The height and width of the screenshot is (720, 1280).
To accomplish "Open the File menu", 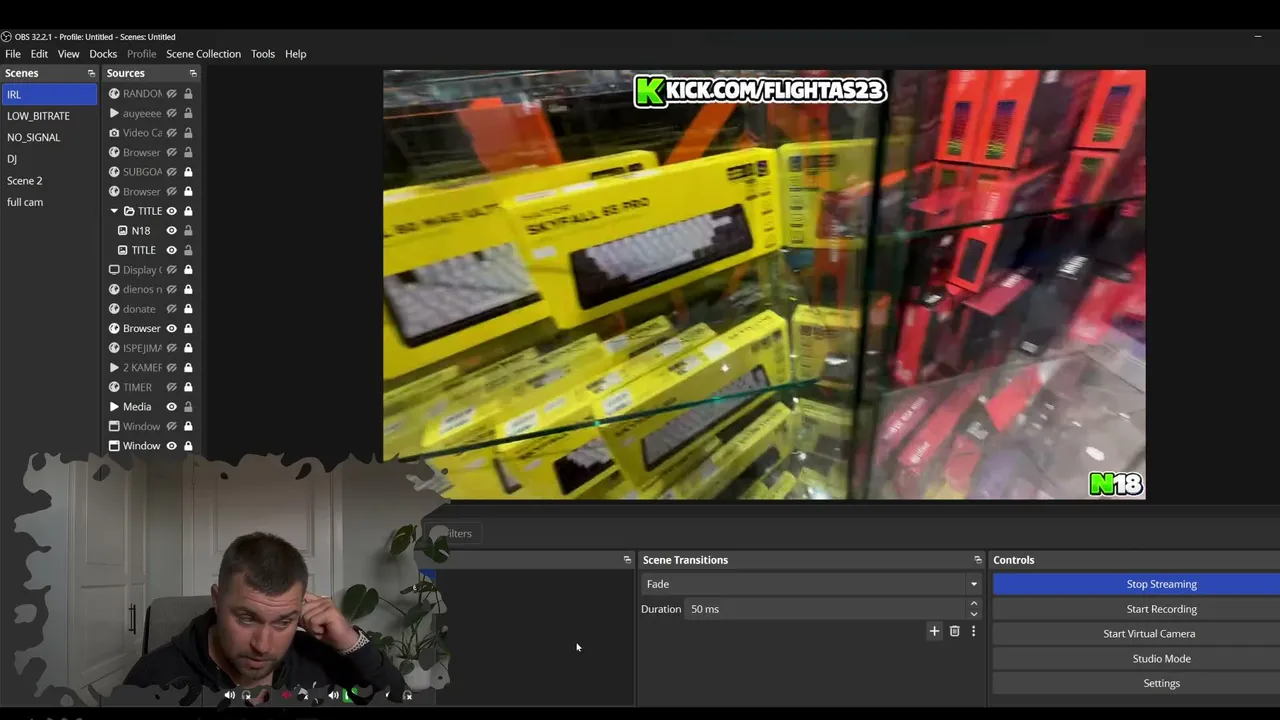I will pos(13,54).
